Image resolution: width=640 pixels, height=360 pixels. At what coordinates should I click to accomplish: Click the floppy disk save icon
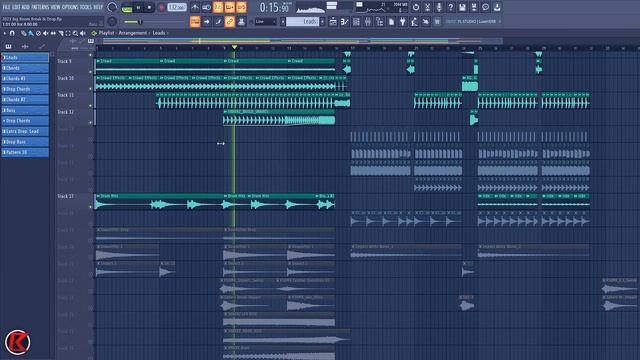coord(462,7)
